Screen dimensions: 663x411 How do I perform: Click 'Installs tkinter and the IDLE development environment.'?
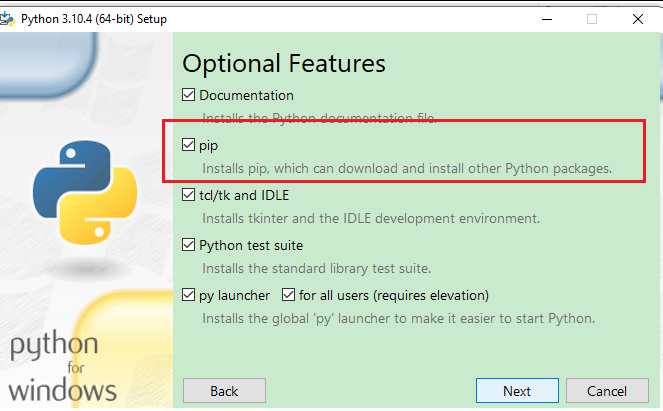[371, 218]
